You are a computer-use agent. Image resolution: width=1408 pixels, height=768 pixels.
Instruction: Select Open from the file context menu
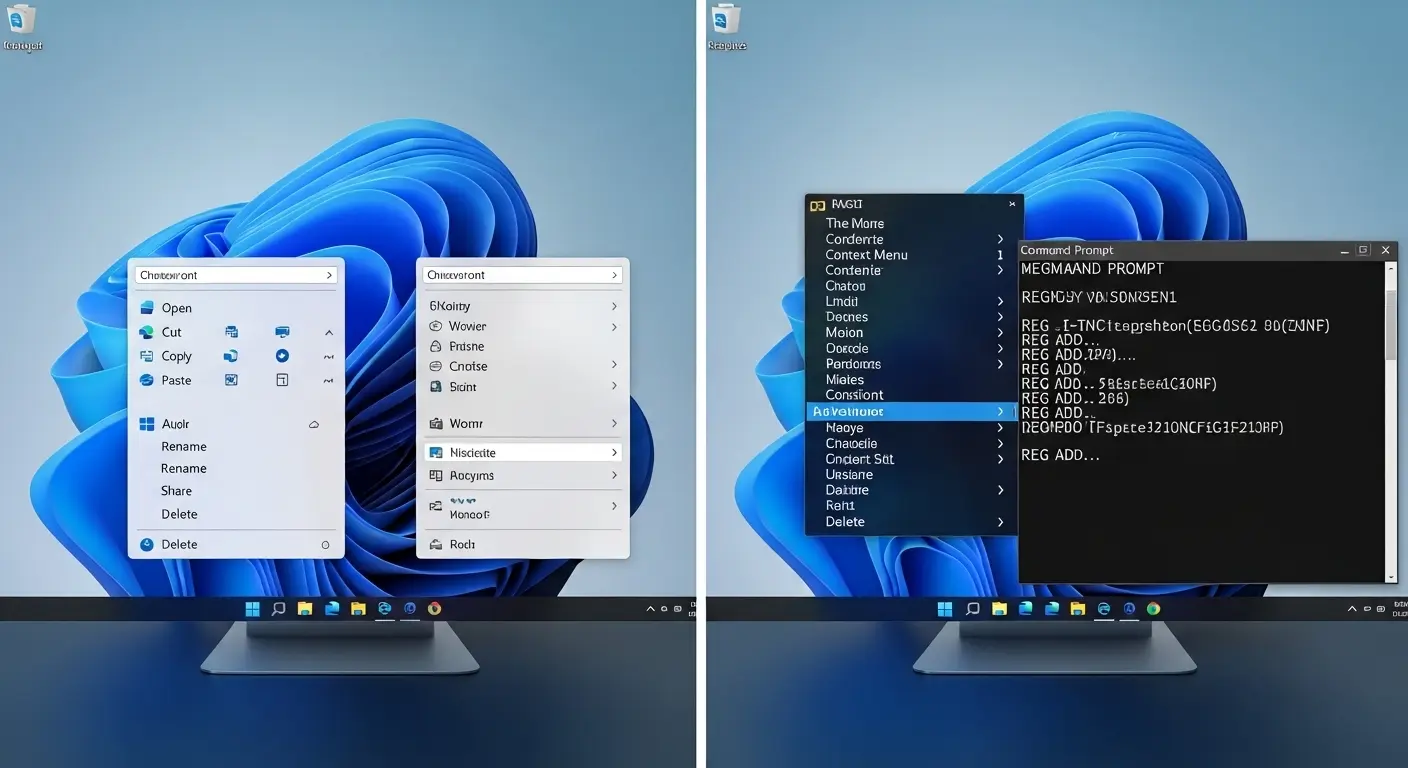pos(178,307)
